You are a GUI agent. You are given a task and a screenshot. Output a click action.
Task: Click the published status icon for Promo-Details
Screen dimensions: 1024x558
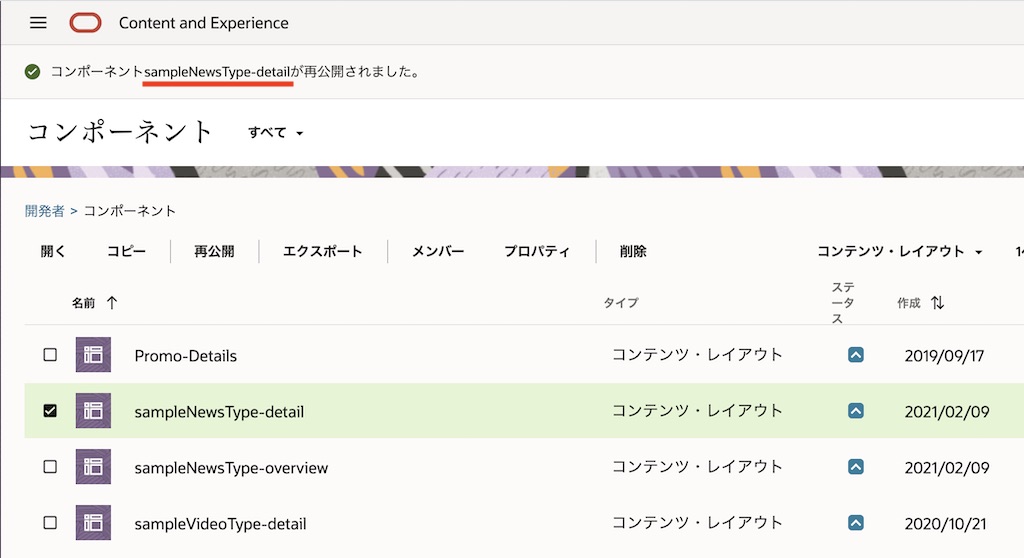[855, 355]
